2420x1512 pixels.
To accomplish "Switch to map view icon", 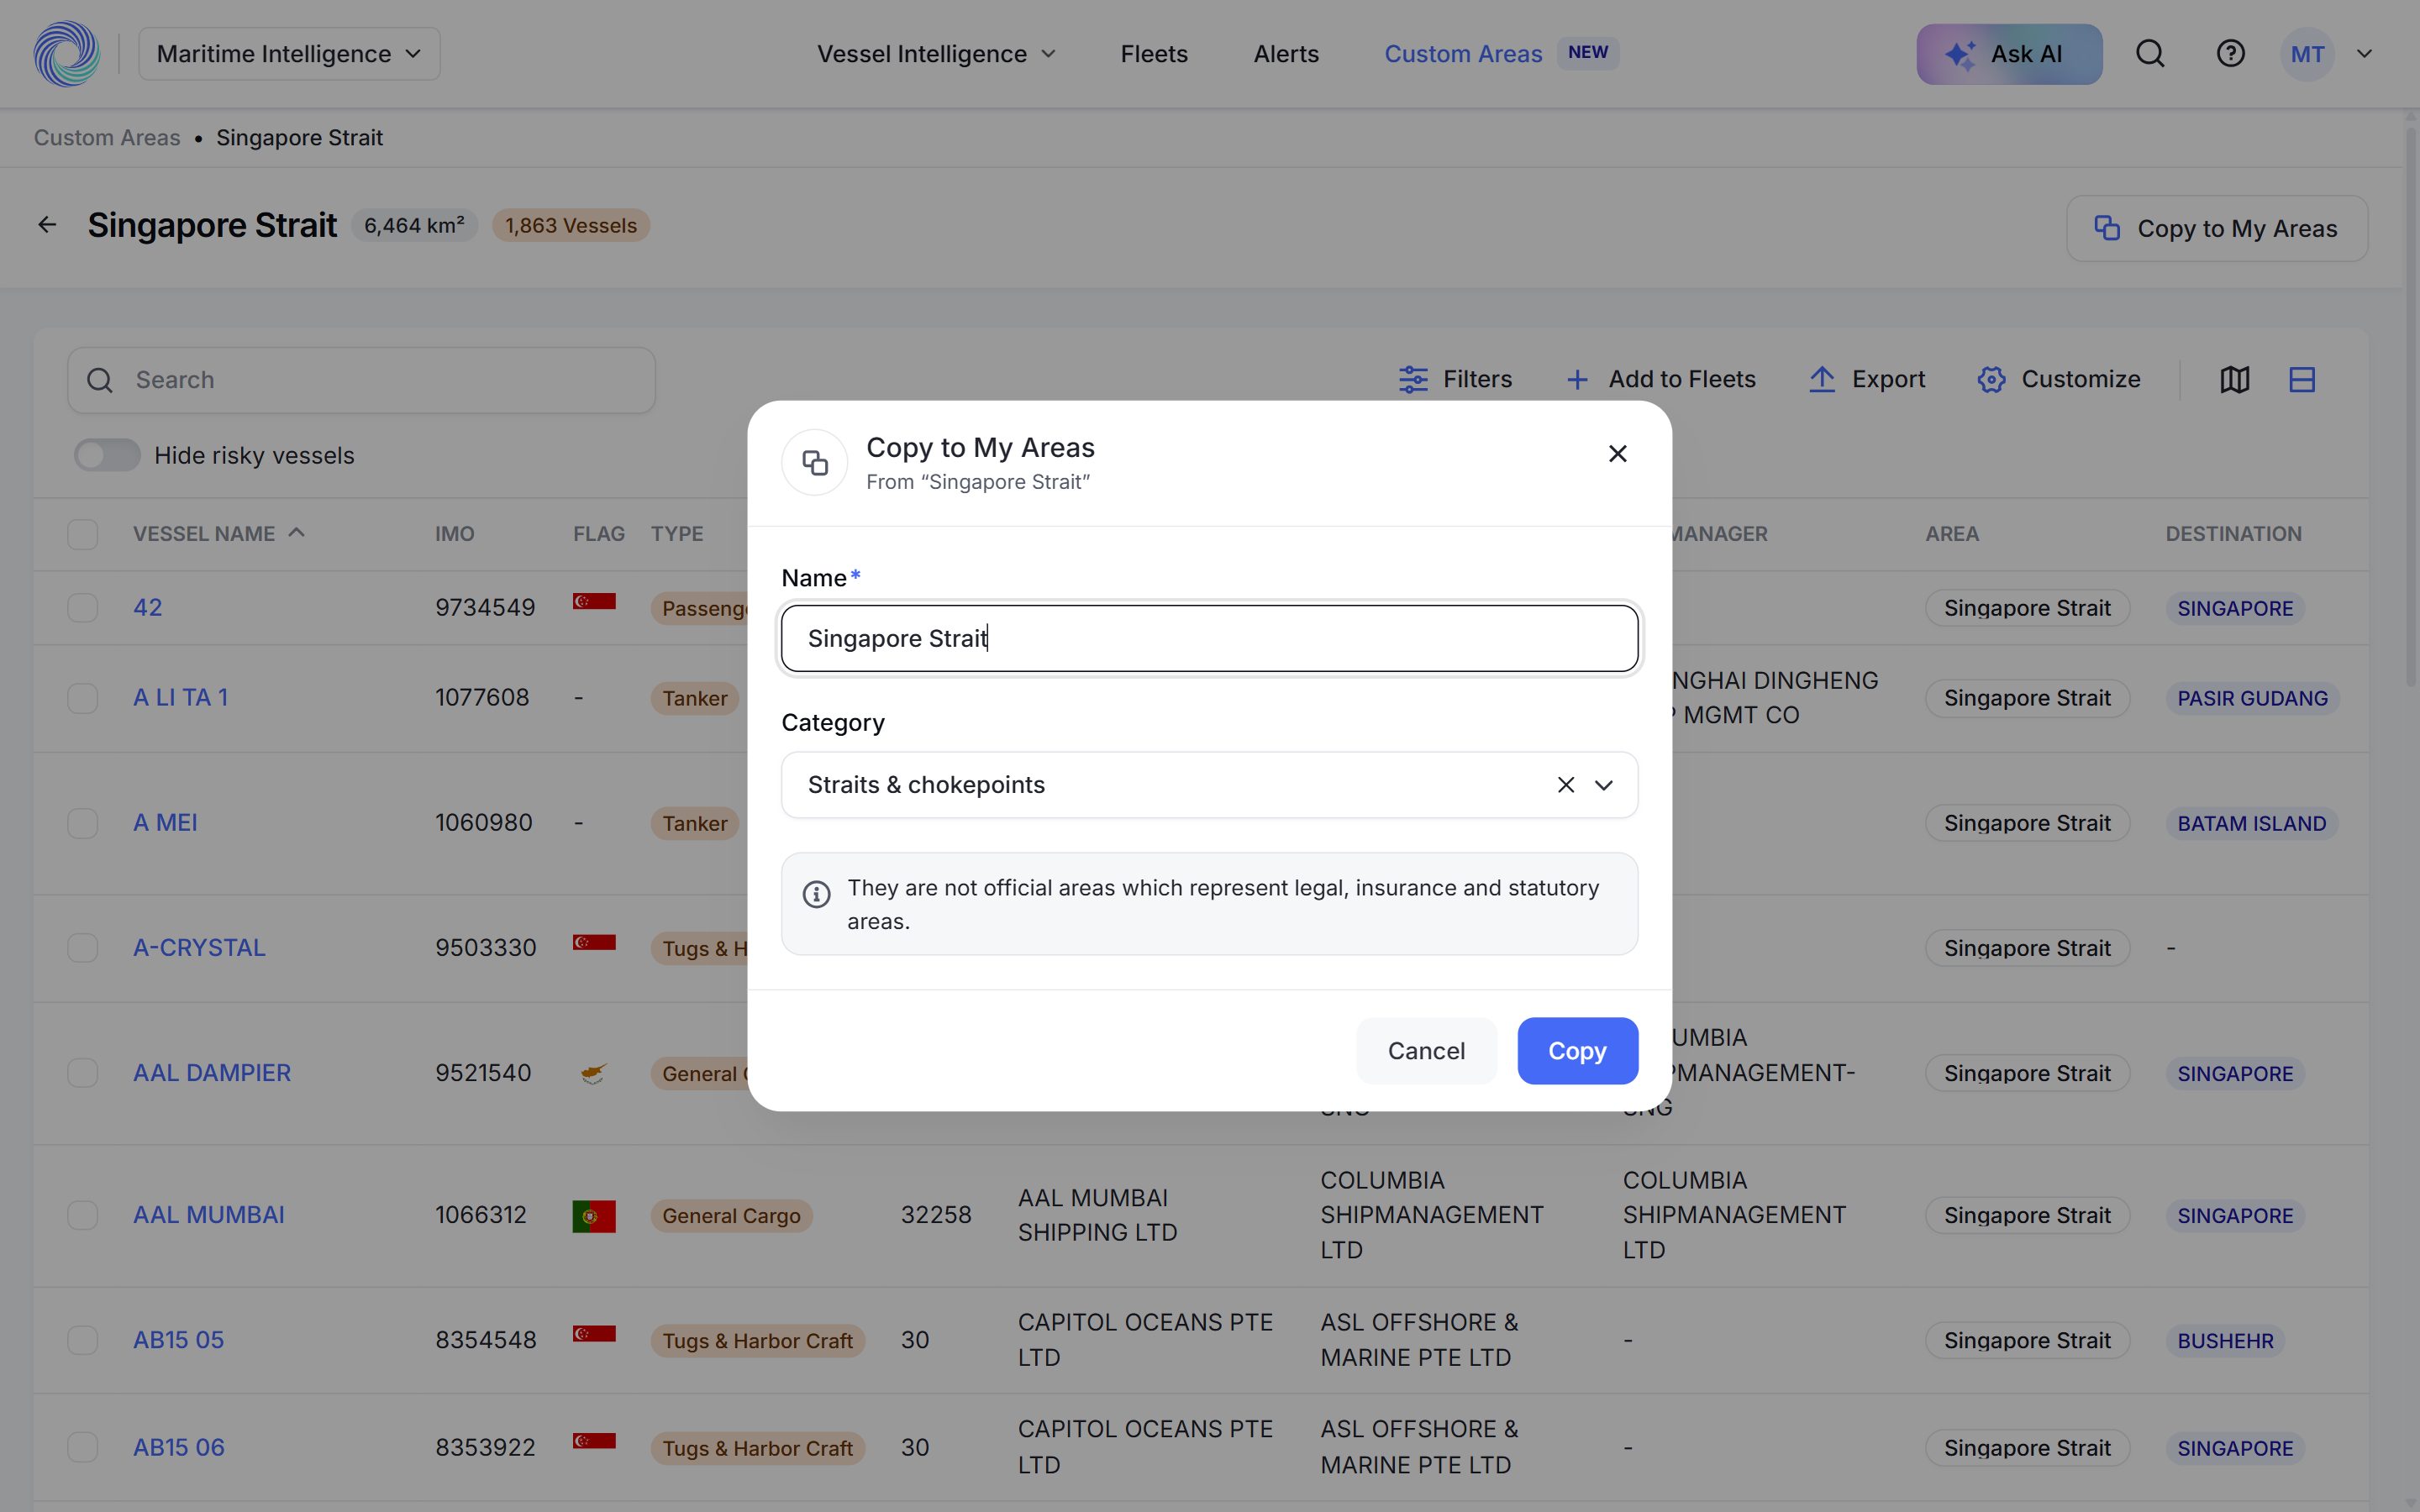I will click(x=2235, y=380).
